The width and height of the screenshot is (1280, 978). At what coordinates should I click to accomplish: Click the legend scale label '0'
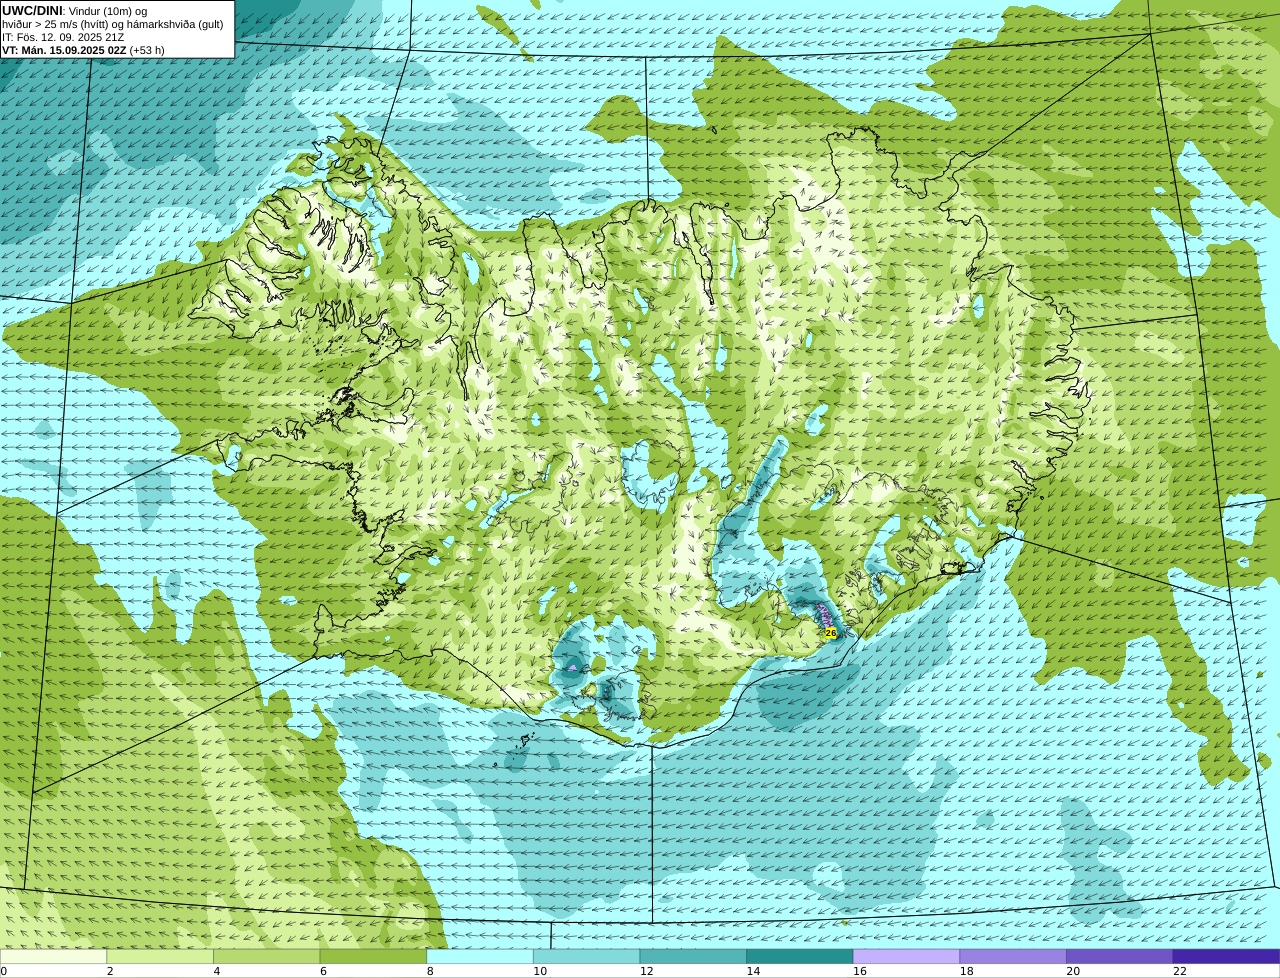4,971
